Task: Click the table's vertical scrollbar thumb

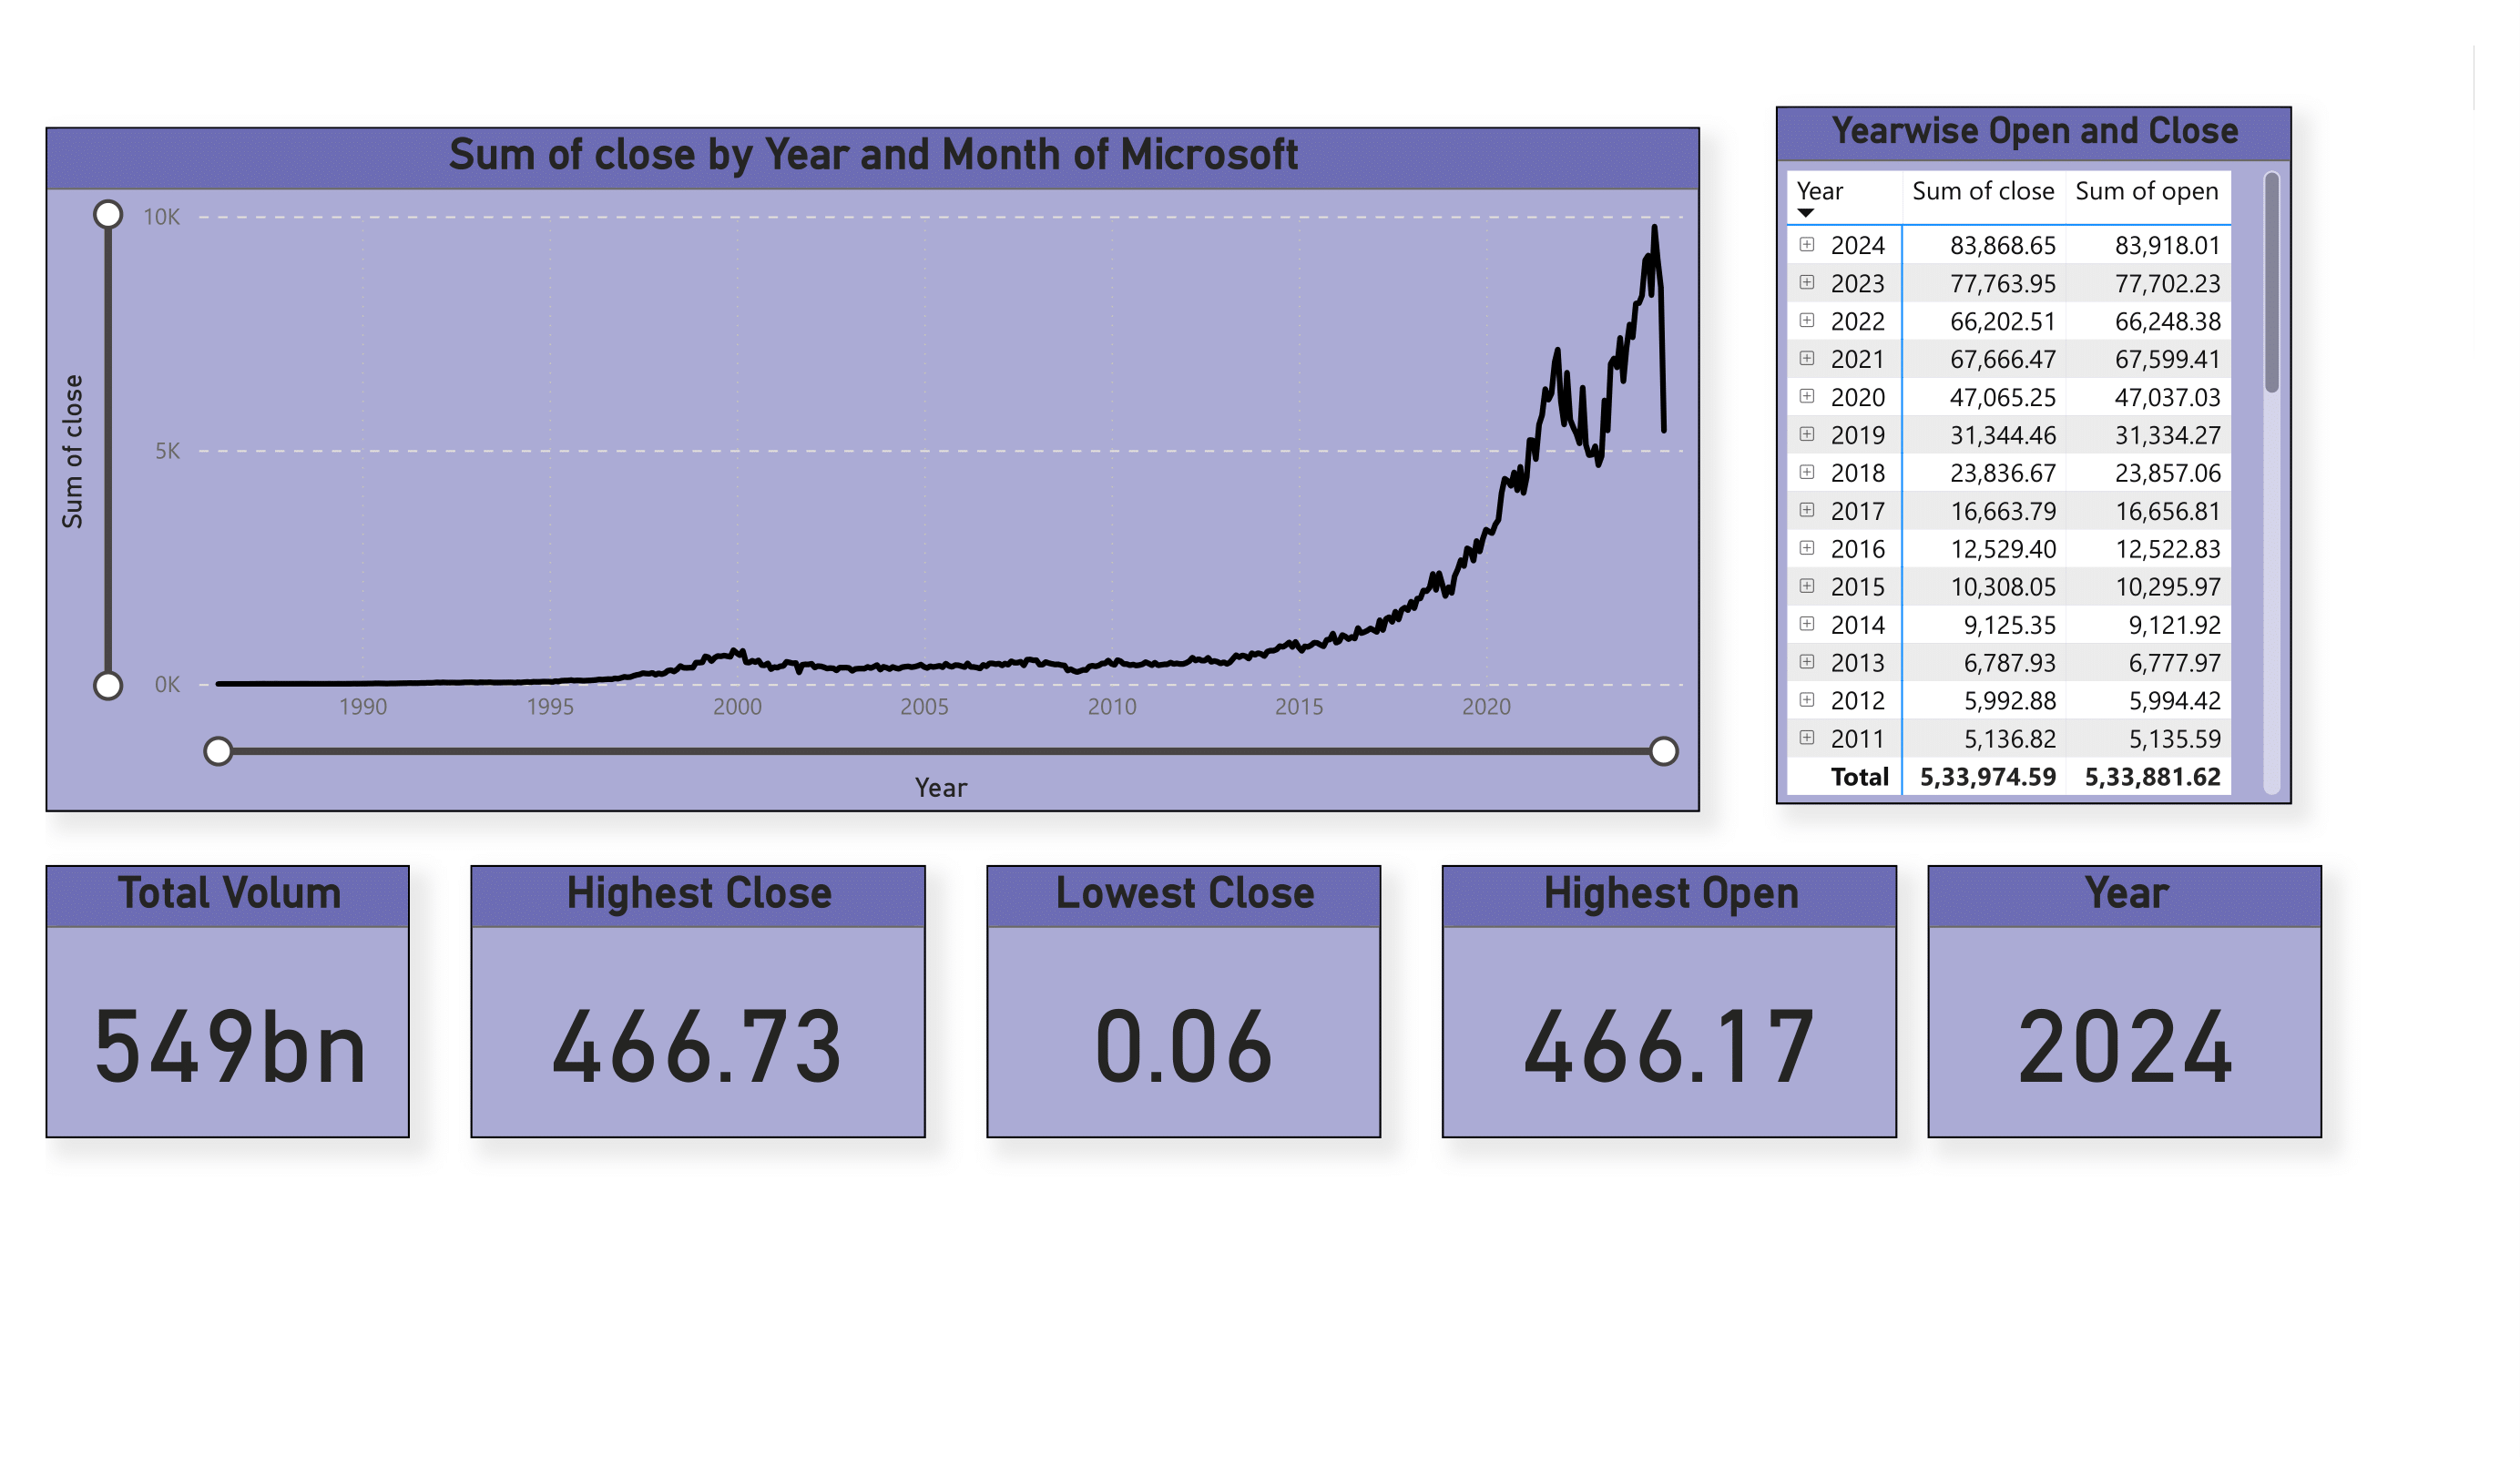Action: coord(2271,283)
